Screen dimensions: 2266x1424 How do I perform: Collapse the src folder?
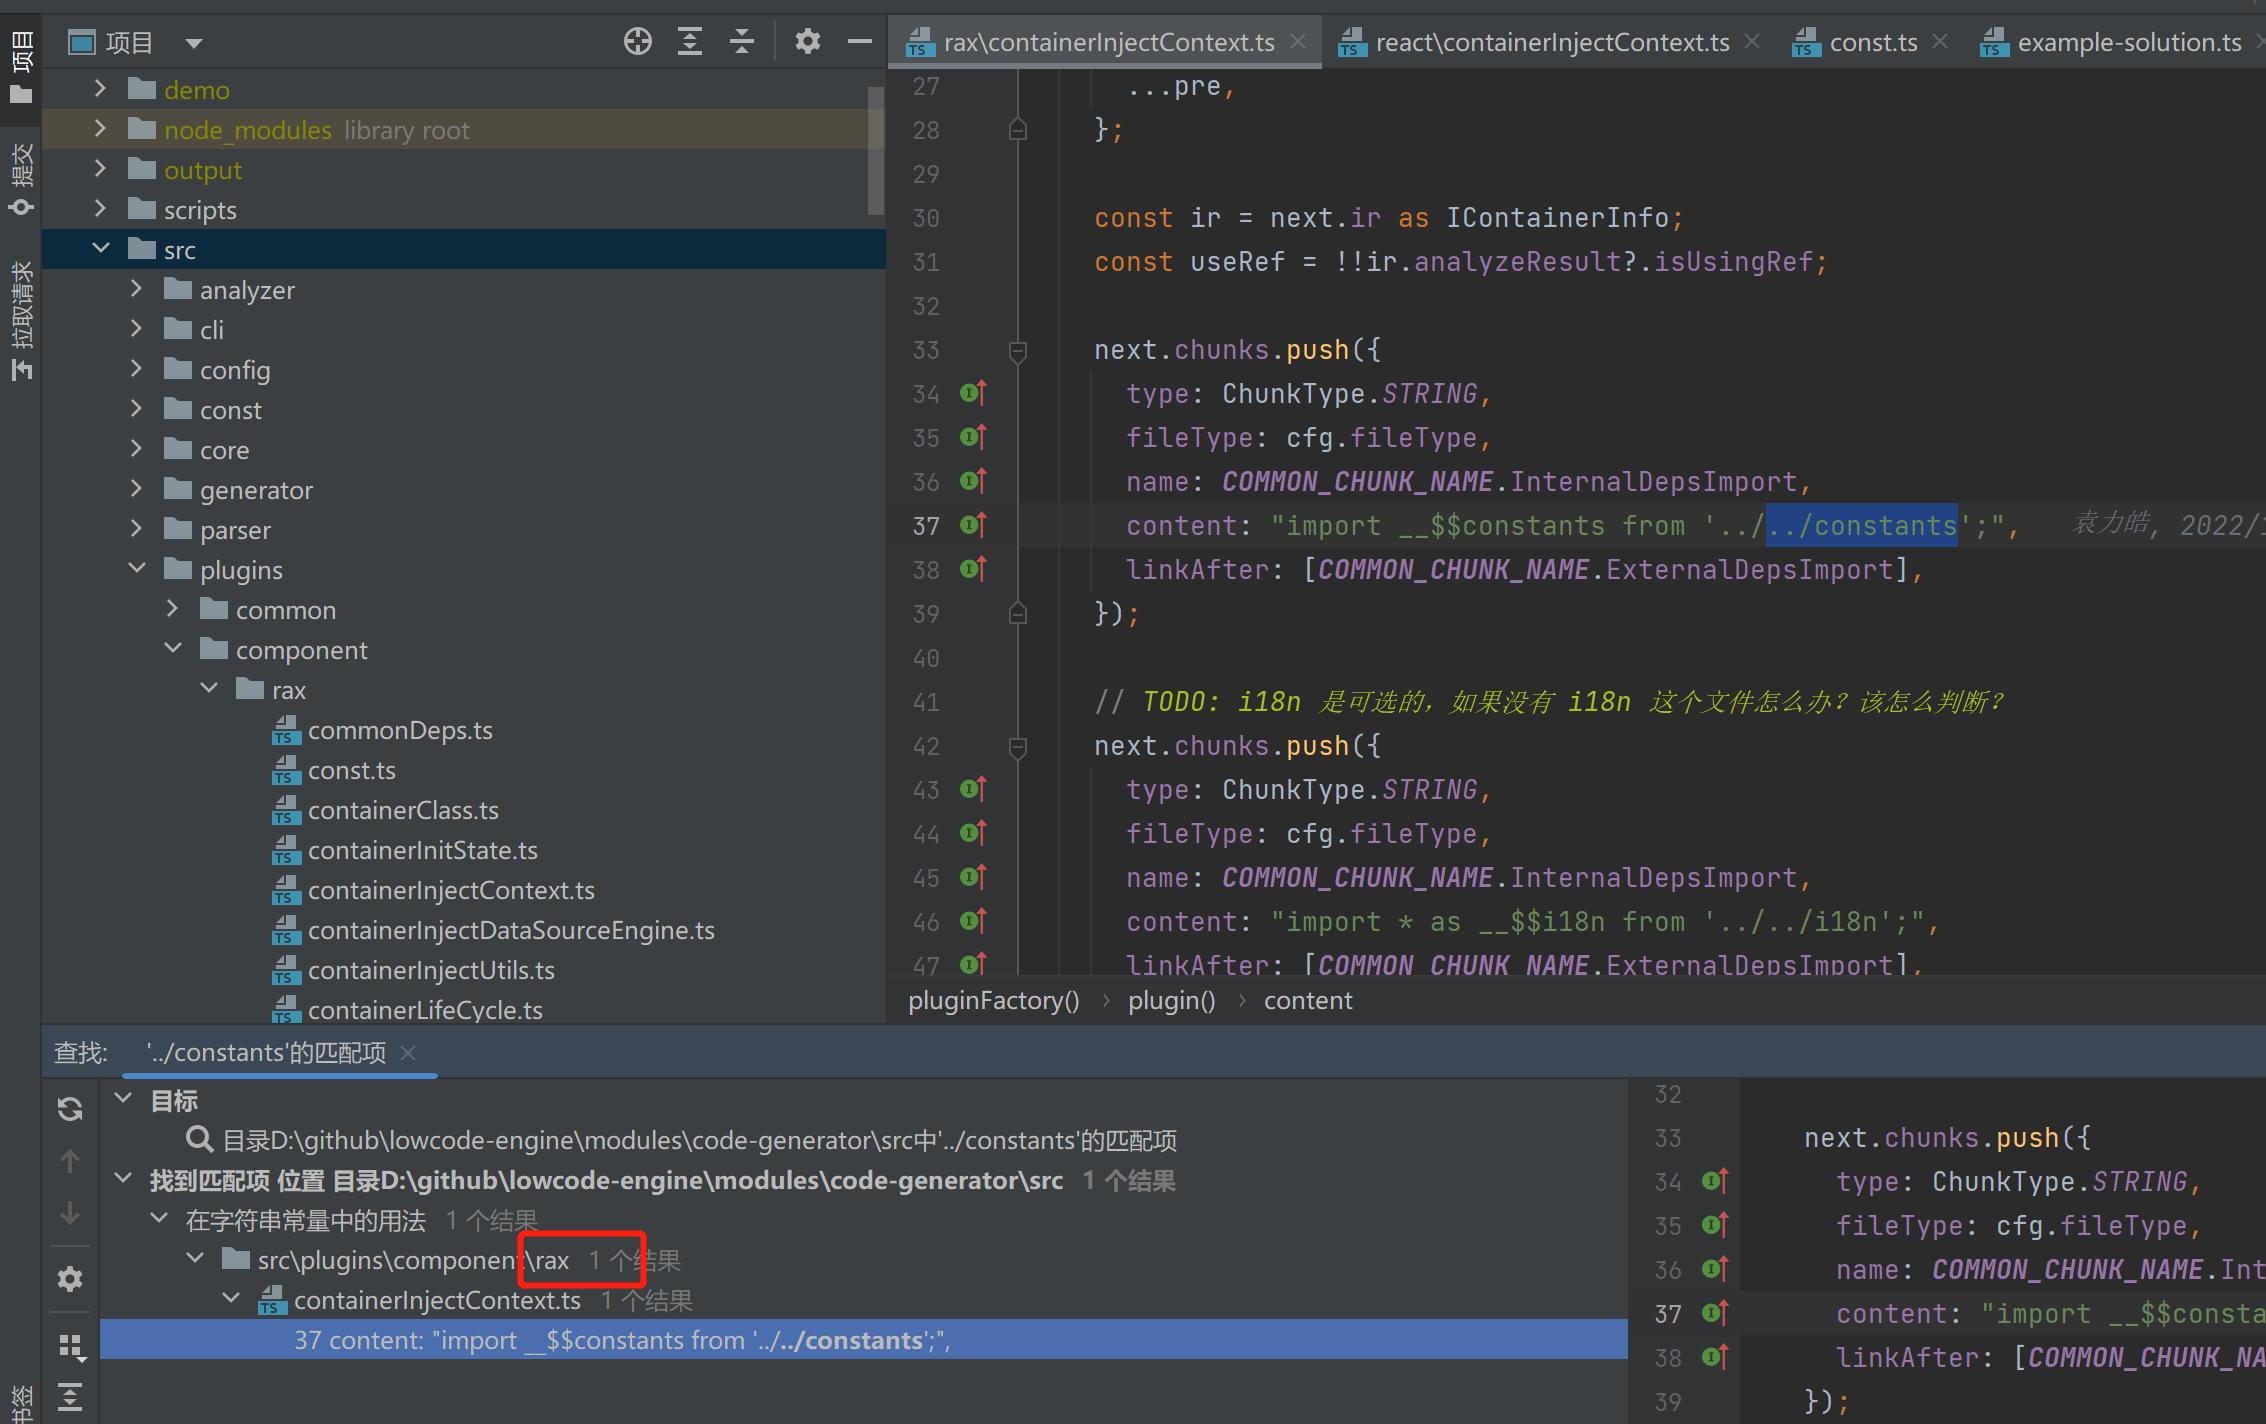click(100, 248)
